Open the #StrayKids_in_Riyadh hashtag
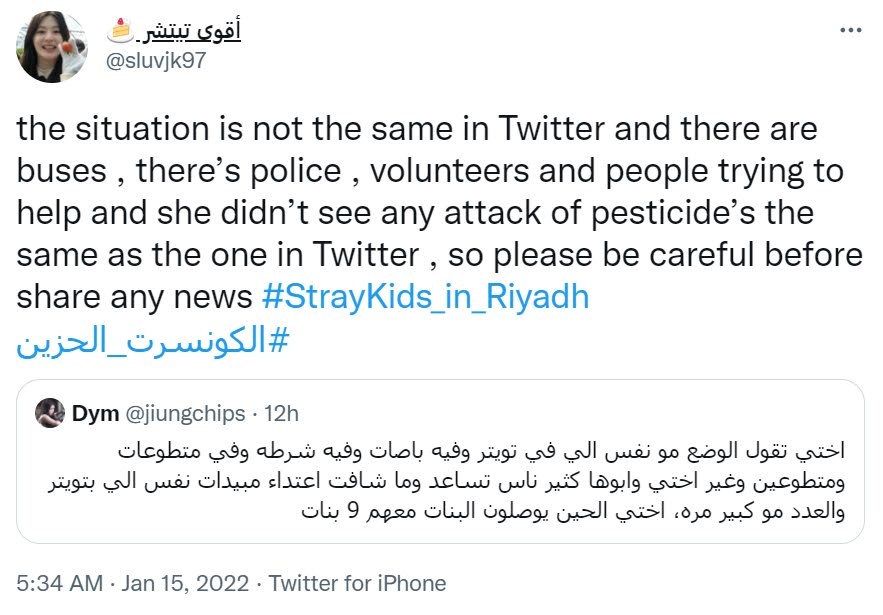Image resolution: width=883 pixels, height=615 pixels. point(425,298)
